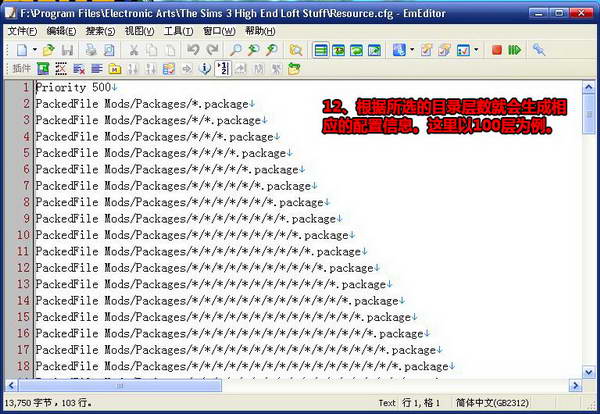600x414 pixels.
Task: Click the red Stop macro icon
Action: pos(495,49)
